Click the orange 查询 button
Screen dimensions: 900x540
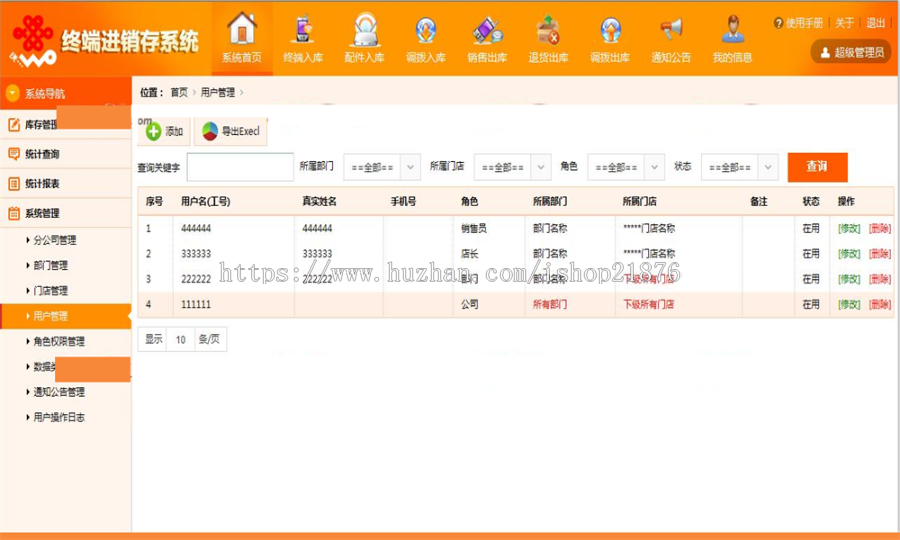coord(817,167)
